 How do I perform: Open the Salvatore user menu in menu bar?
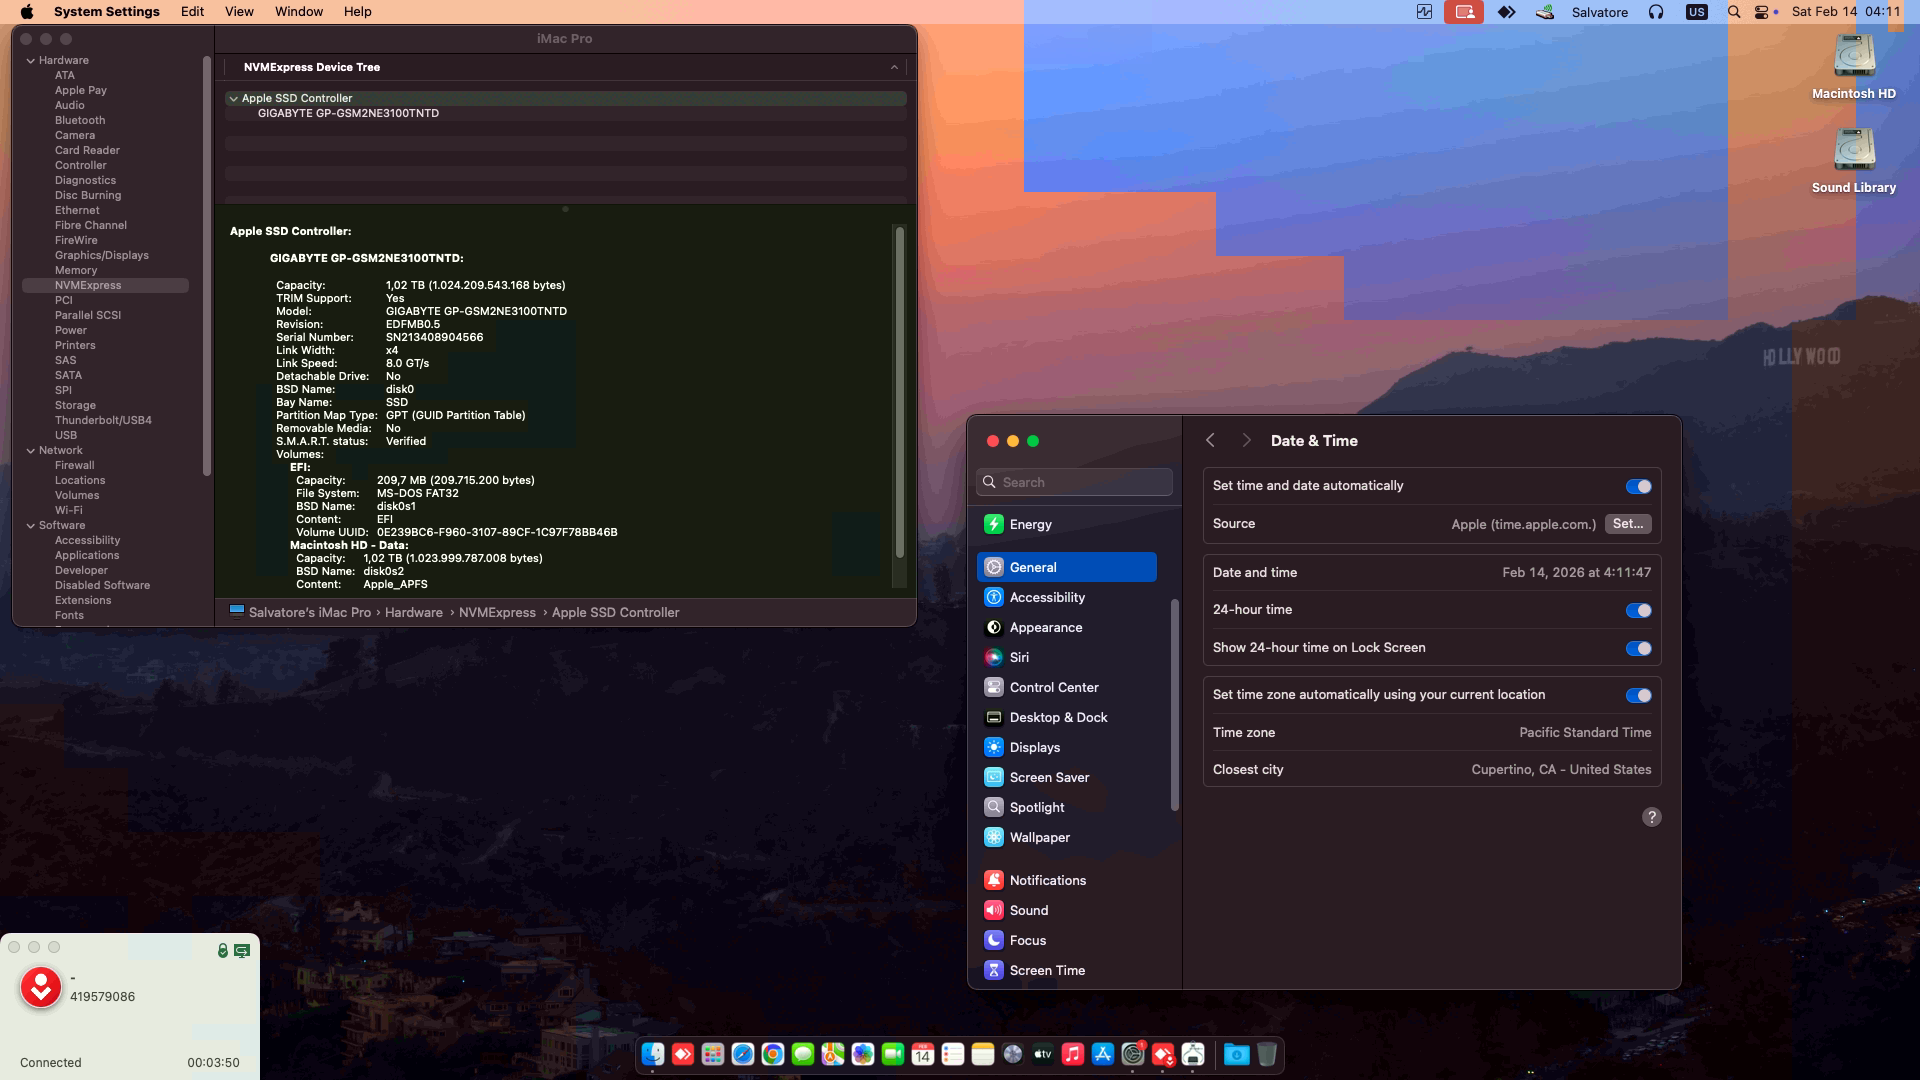tap(1599, 12)
